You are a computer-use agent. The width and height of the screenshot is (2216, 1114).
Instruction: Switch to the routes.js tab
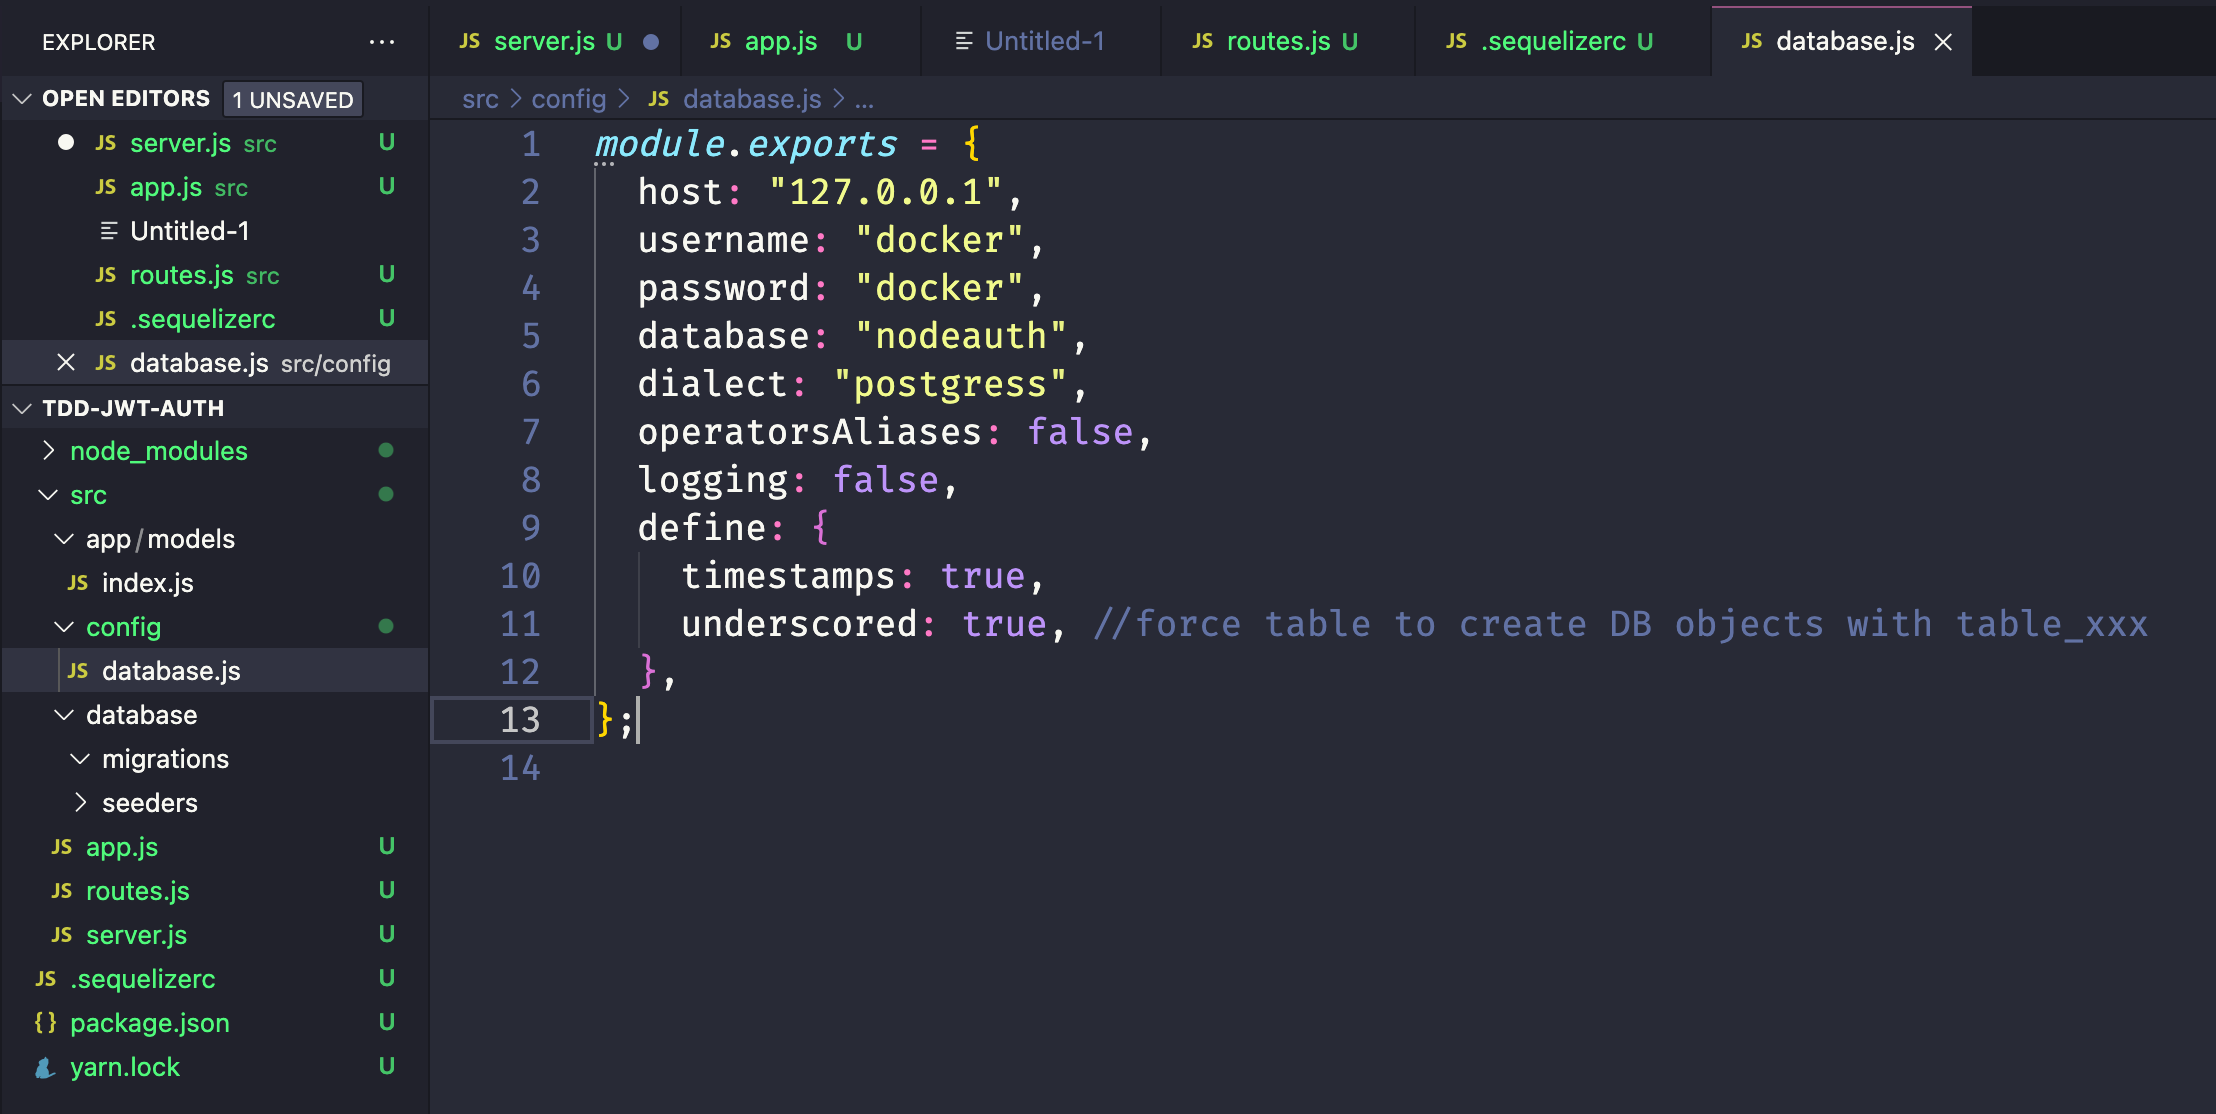(1278, 41)
